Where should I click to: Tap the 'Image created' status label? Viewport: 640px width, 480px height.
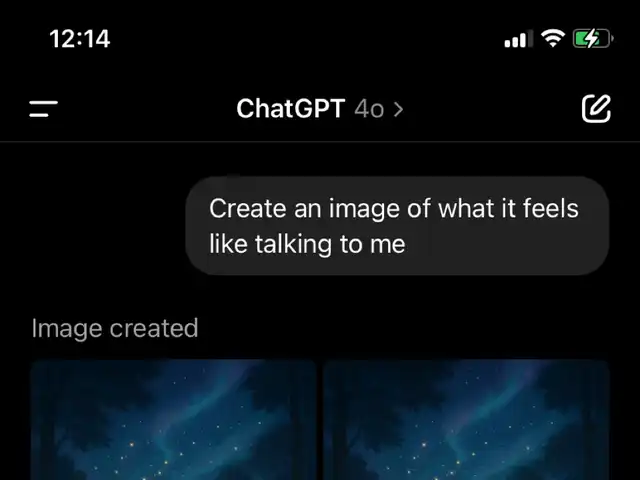coord(115,328)
